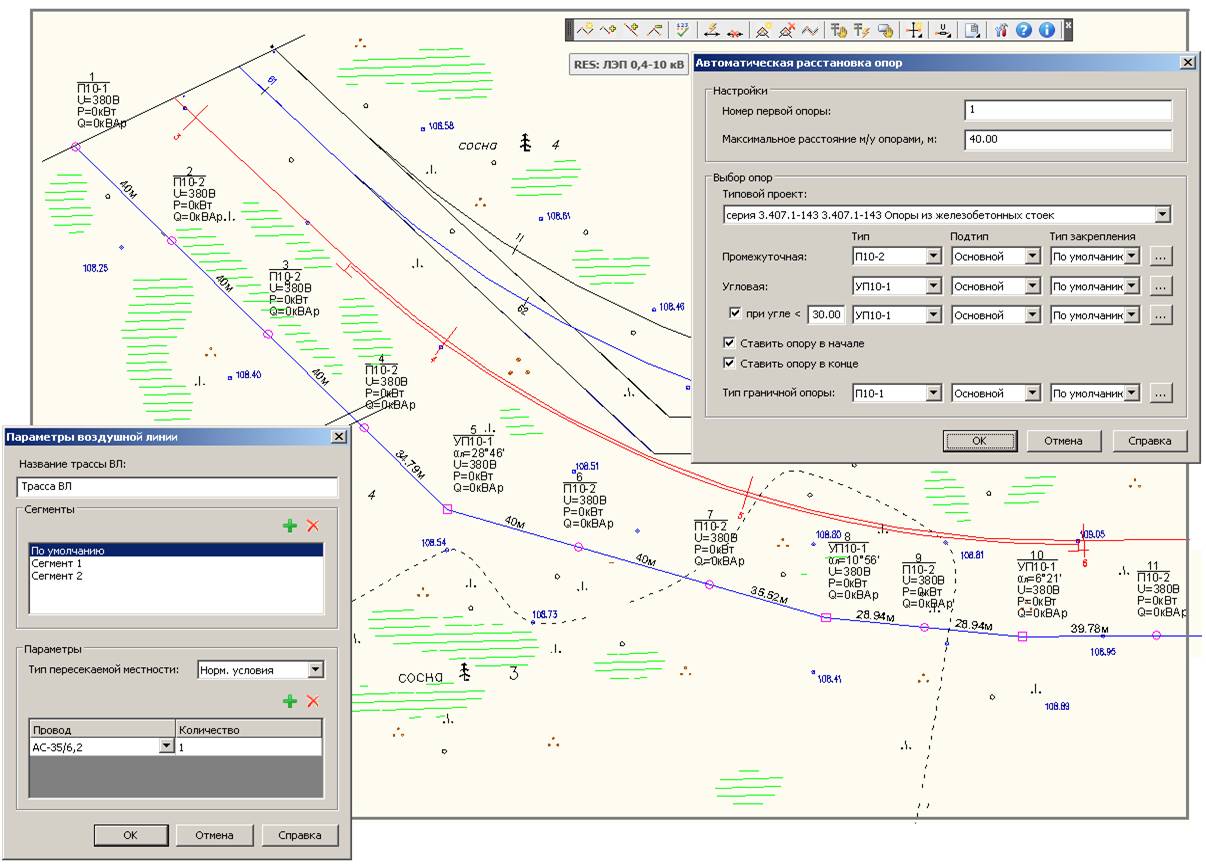Image resolution: width=1206 pixels, height=867 pixels.
Task: Click the add vertex polyline icon with green plus
Action: [x=608, y=30]
